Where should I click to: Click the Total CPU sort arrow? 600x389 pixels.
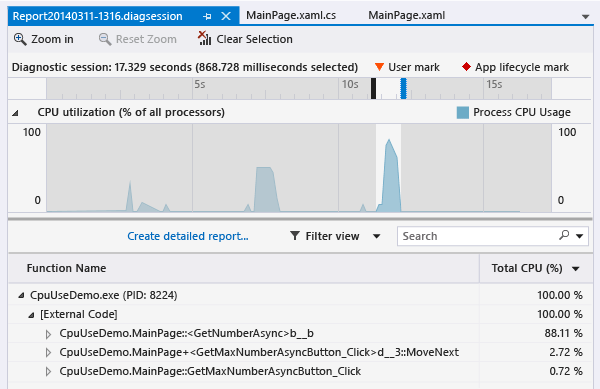click(x=576, y=269)
